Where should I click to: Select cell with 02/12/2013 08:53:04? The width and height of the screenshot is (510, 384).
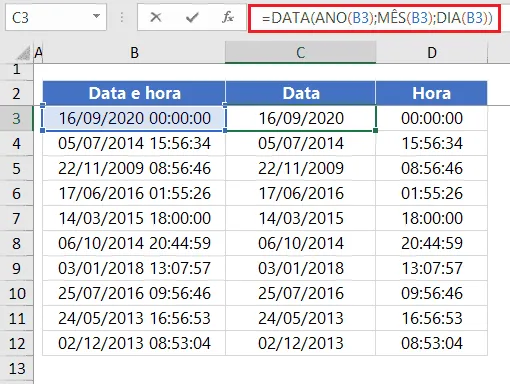[x=134, y=343]
